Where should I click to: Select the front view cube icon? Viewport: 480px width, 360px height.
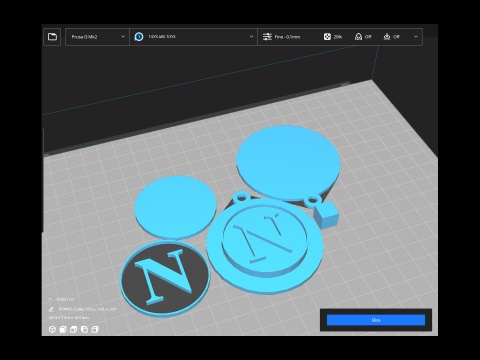point(63,329)
